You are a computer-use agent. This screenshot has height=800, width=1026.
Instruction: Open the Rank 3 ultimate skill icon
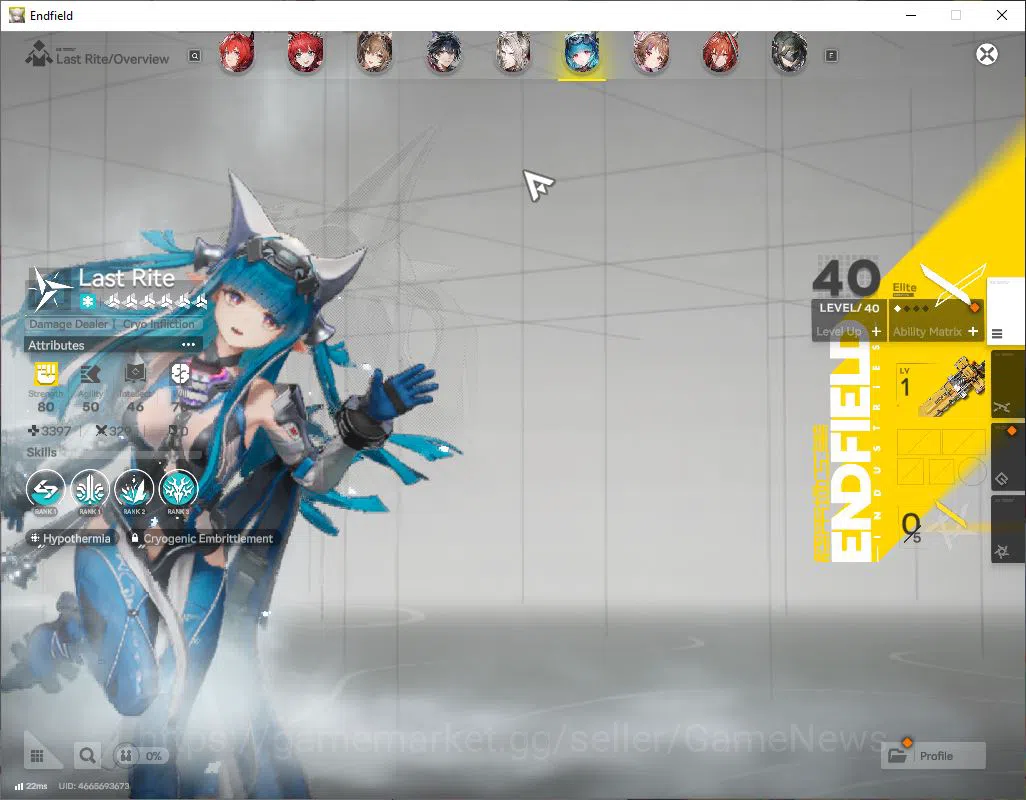[x=178, y=489]
